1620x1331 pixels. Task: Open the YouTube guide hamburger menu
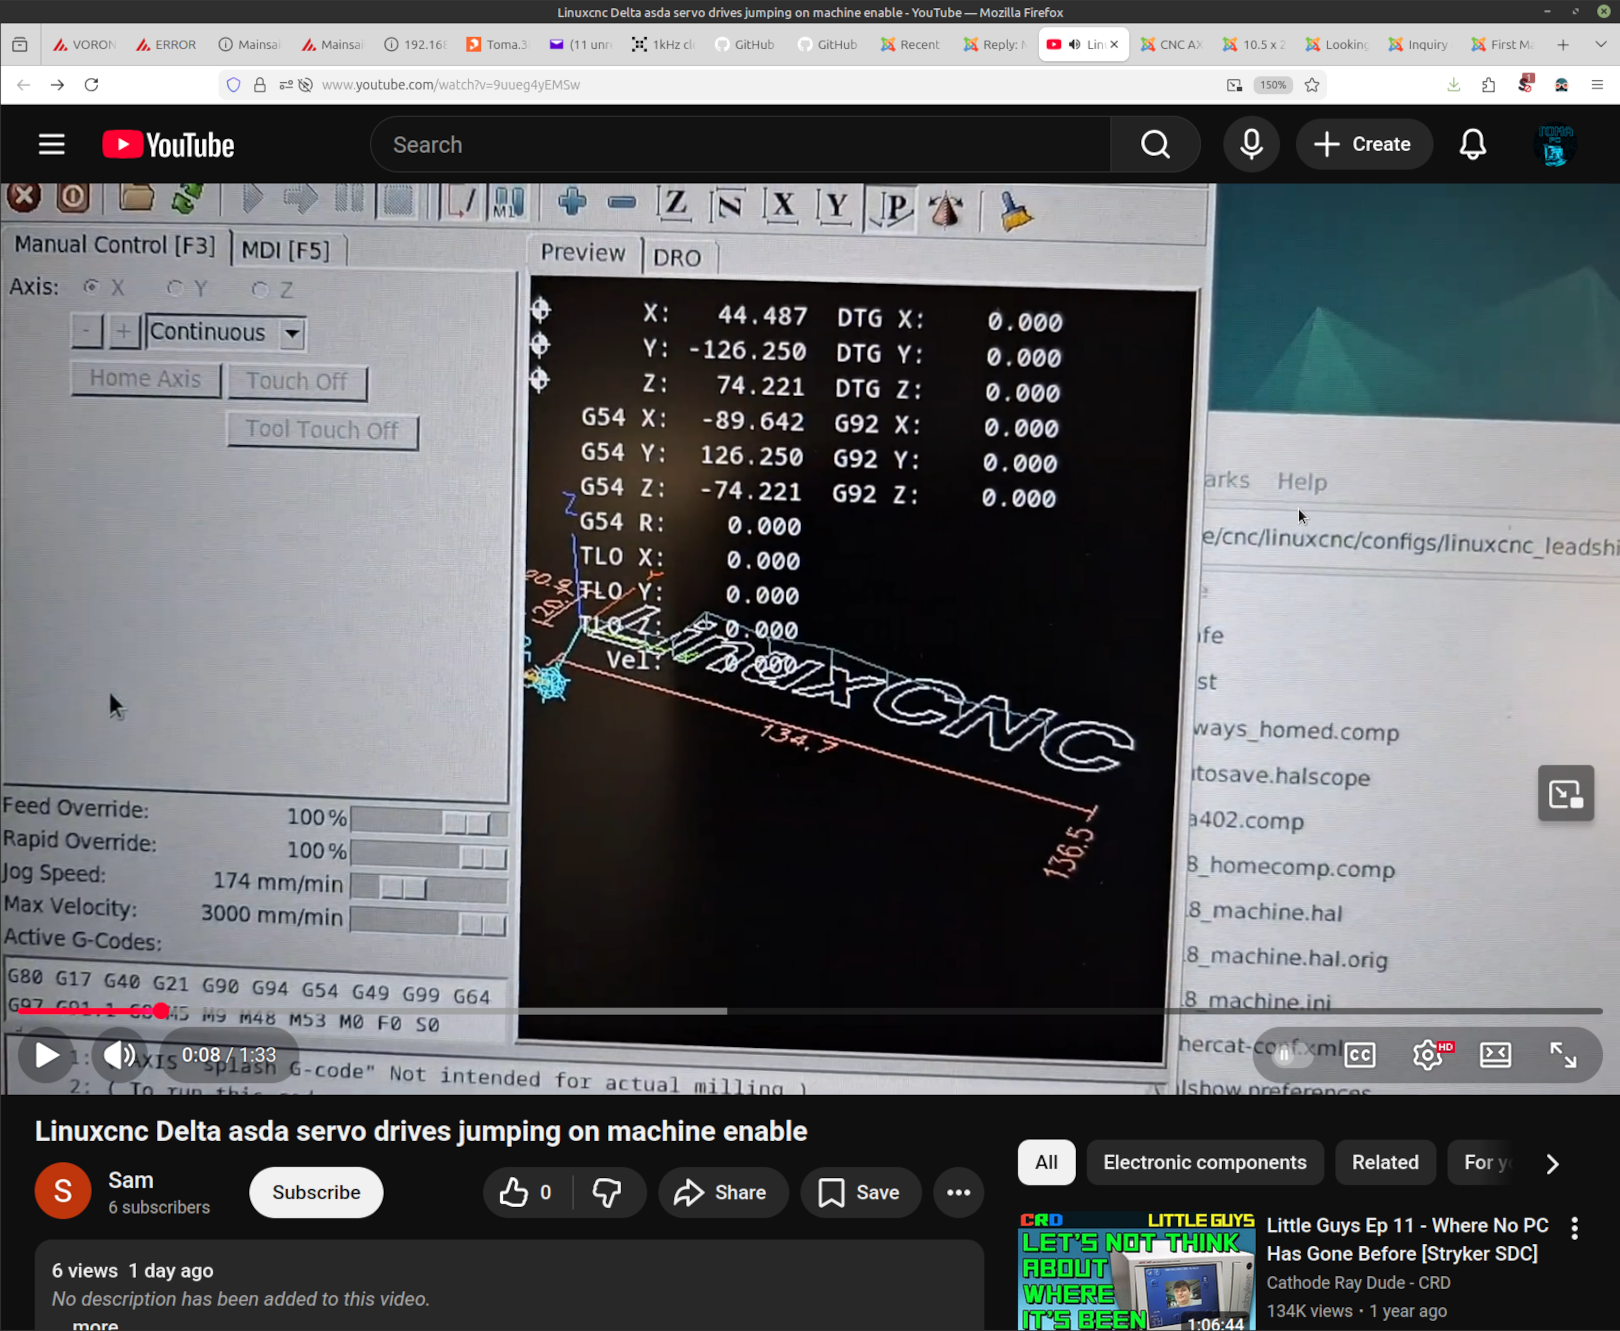click(x=52, y=145)
